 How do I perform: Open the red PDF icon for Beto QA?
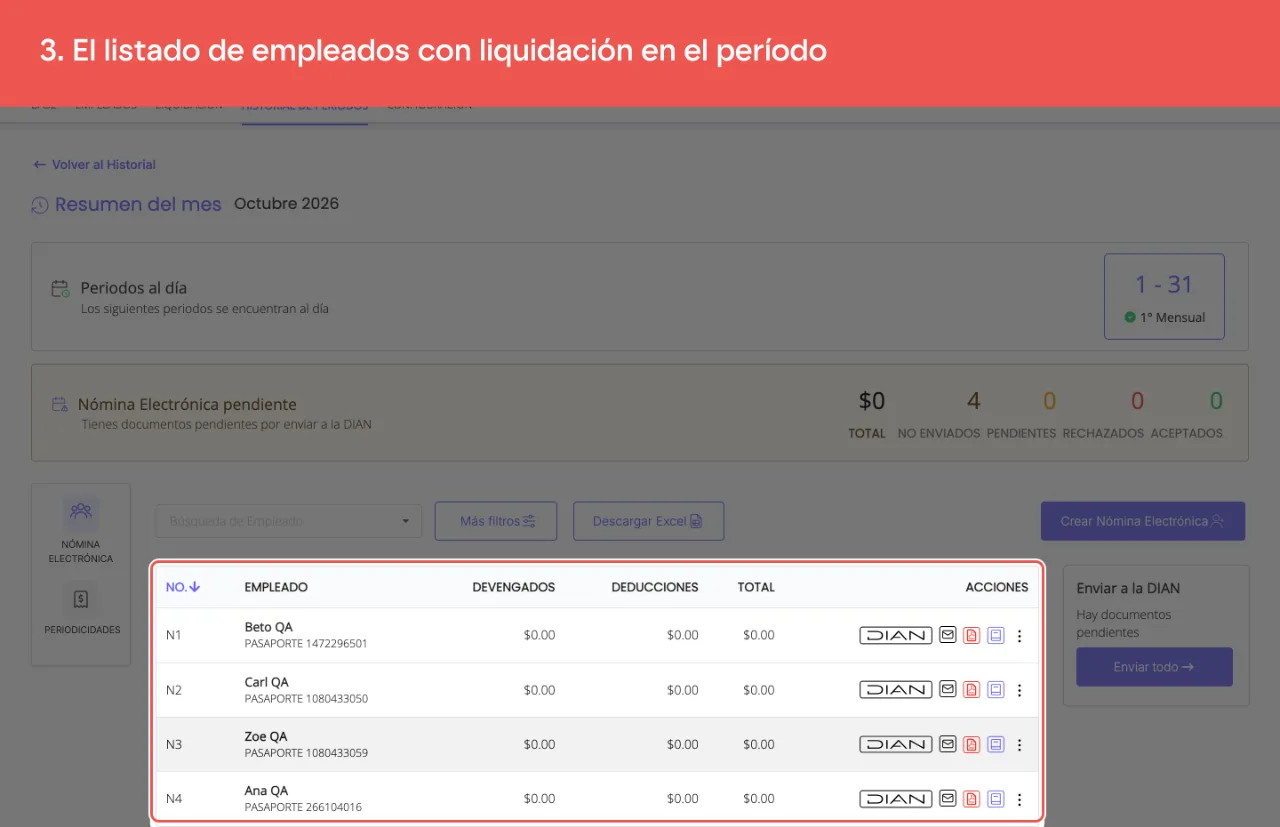[971, 635]
